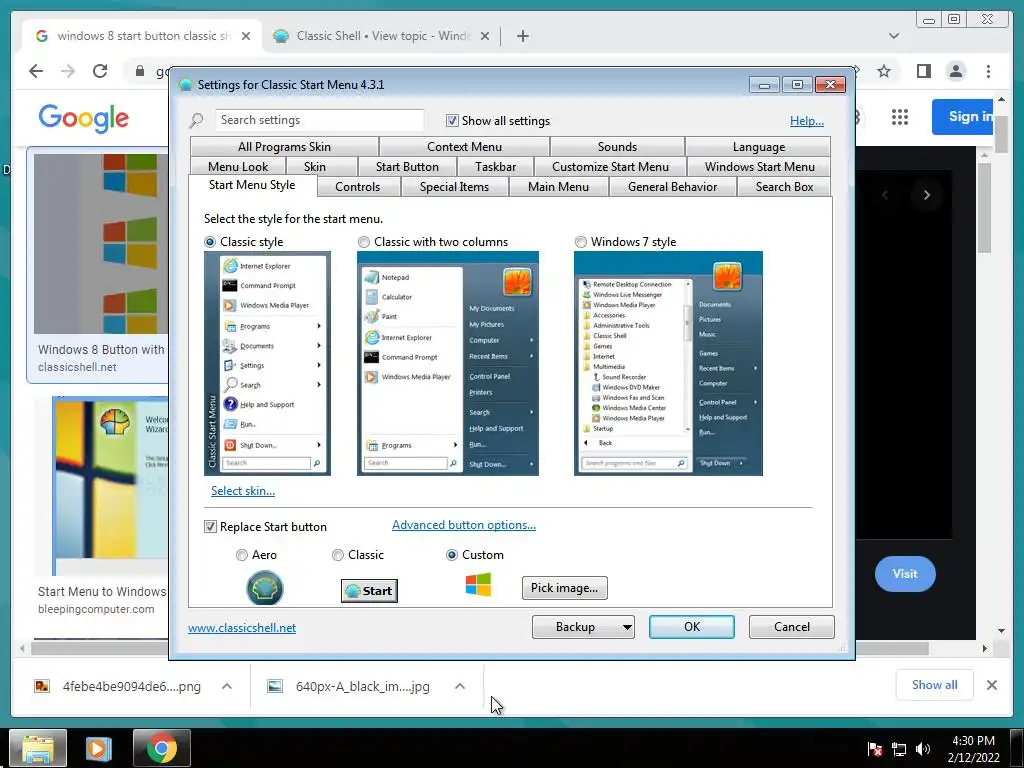Go back using Chrome's back arrow

point(36,71)
